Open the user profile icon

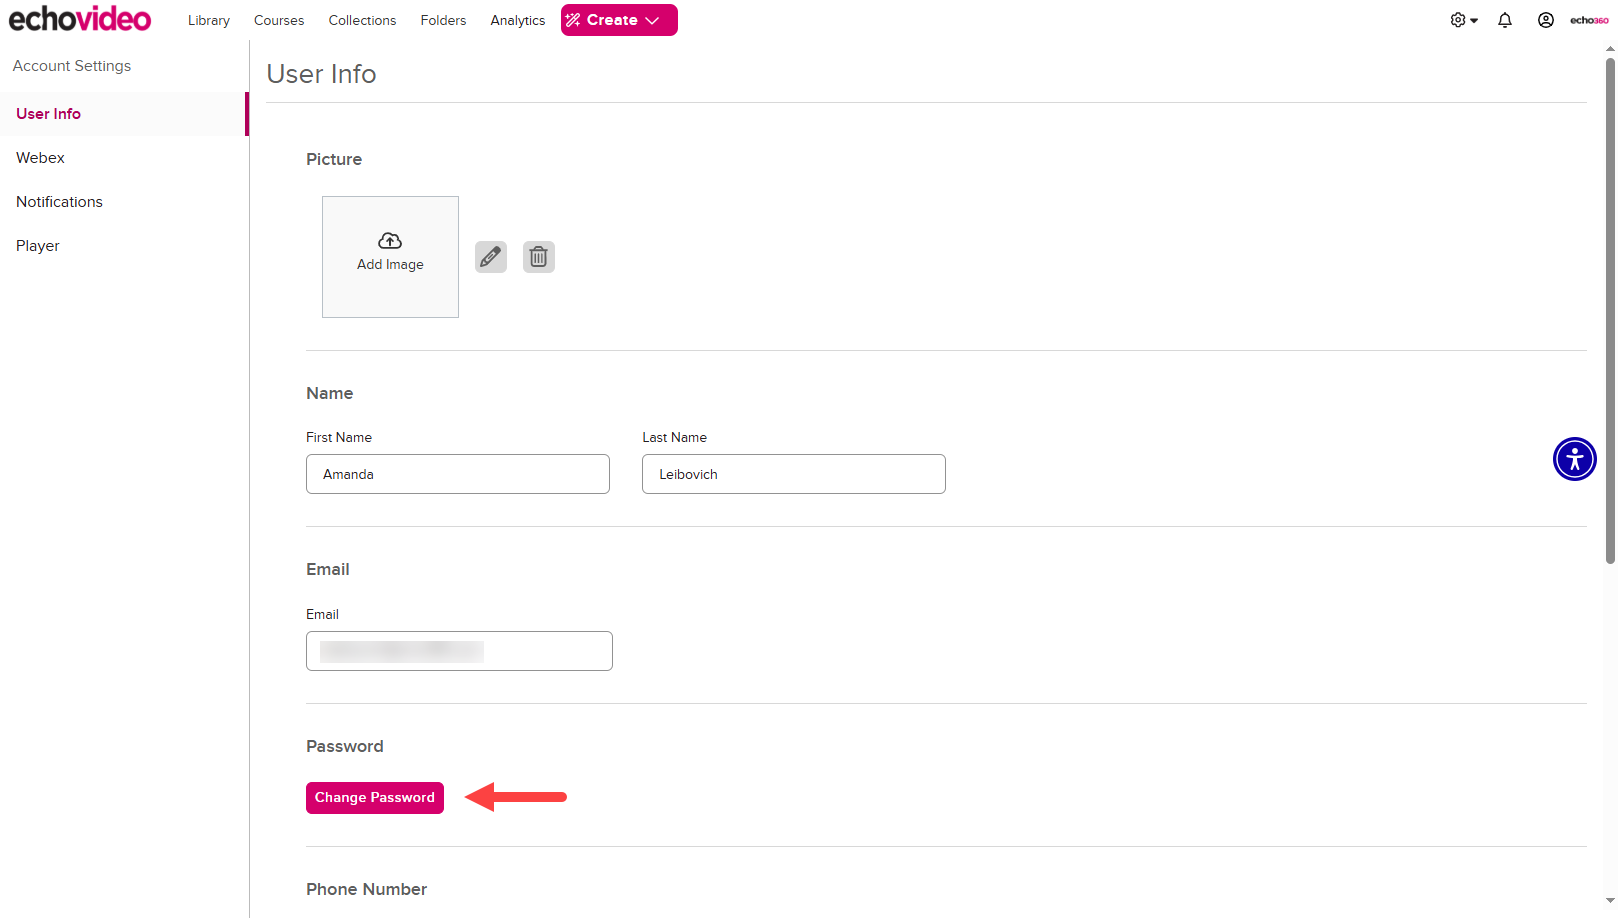[x=1545, y=20]
